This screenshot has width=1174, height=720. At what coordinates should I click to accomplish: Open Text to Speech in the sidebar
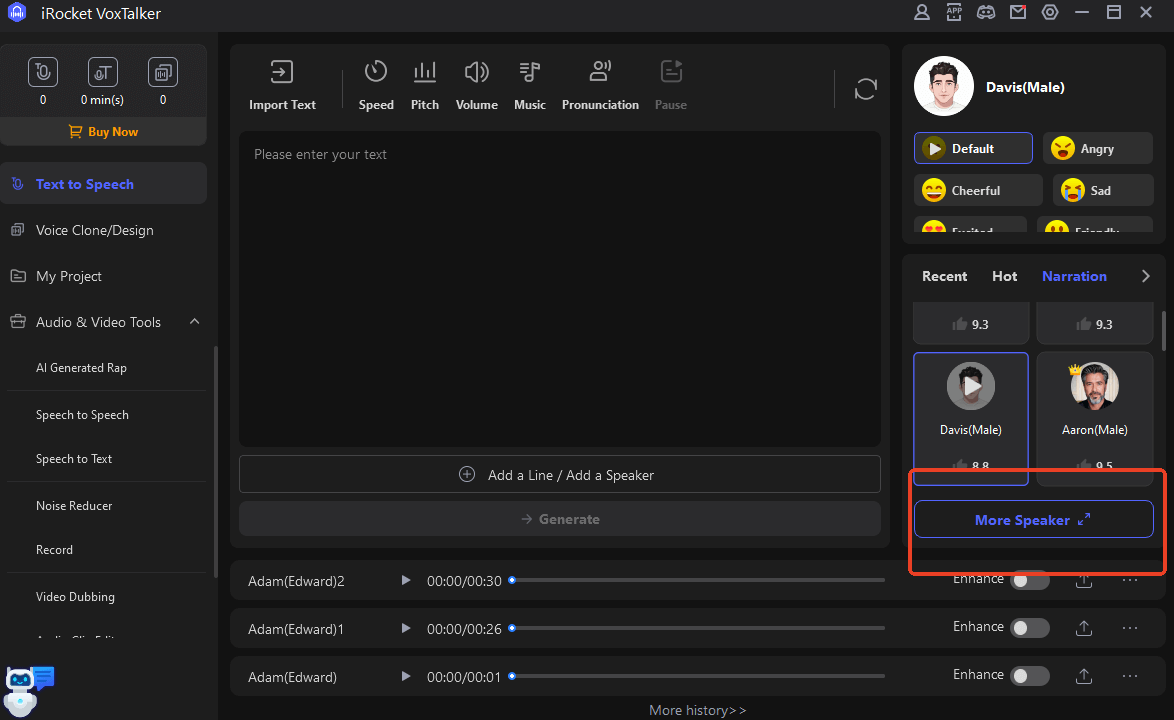coord(103,184)
